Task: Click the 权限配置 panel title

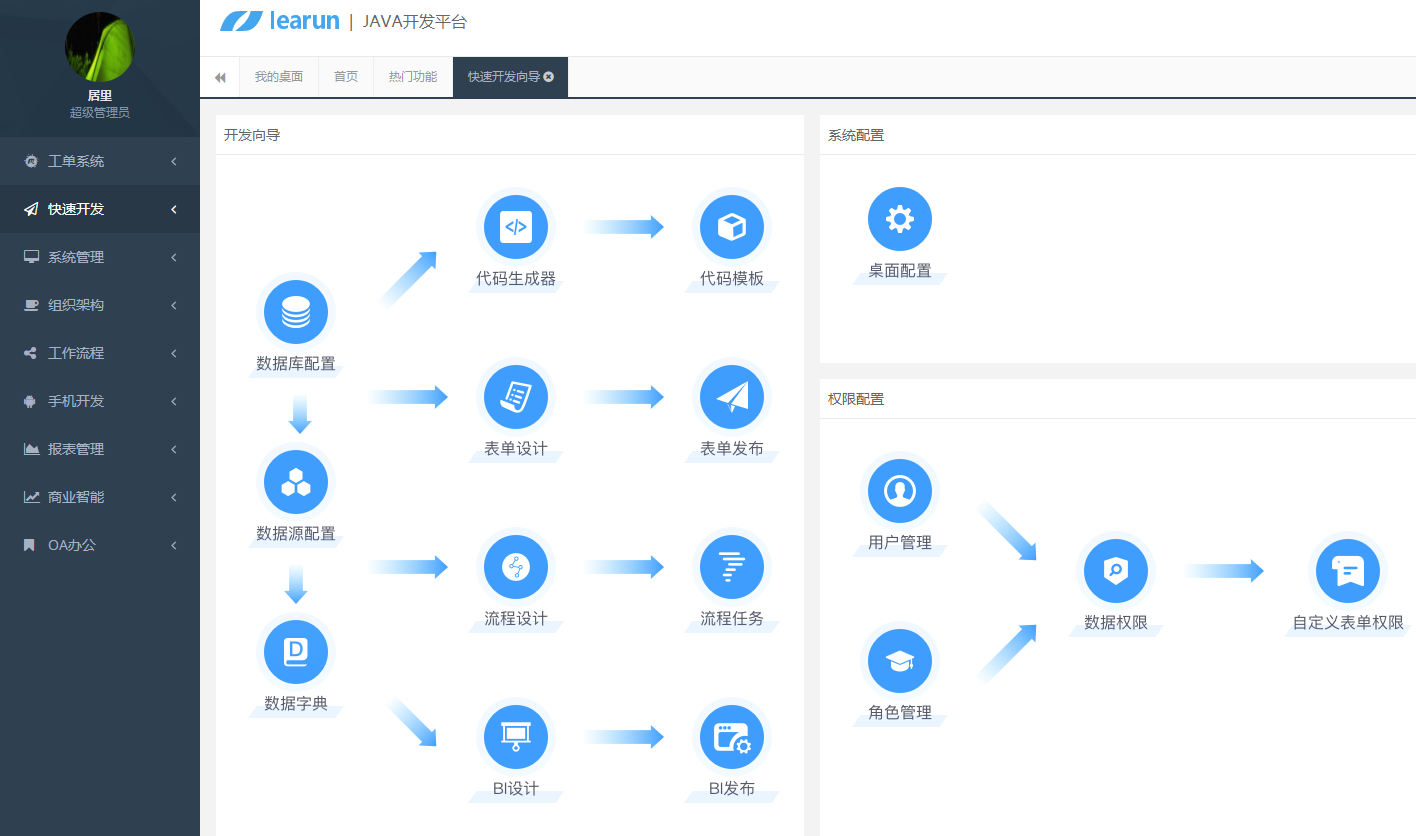Action: tap(856, 399)
